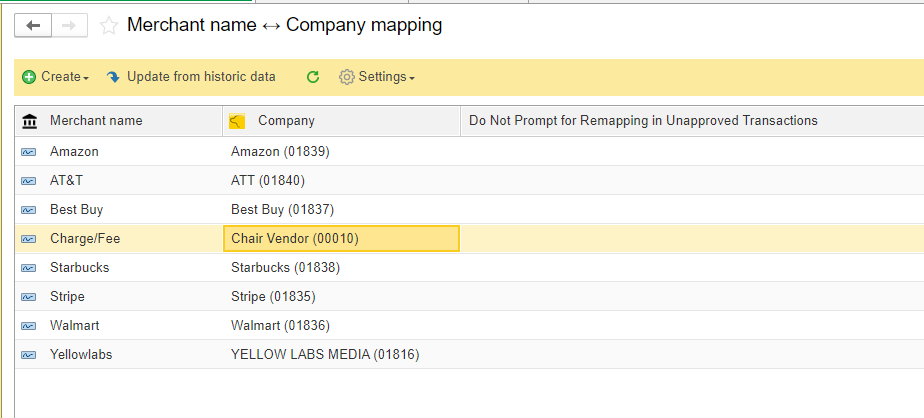This screenshot has height=418, width=924.
Task: Click company cell Walmart (01836)
Action: pyautogui.click(x=341, y=325)
